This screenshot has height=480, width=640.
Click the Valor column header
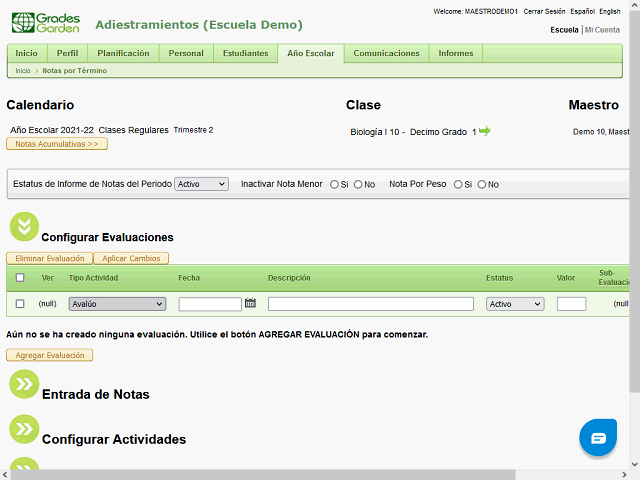(x=566, y=278)
